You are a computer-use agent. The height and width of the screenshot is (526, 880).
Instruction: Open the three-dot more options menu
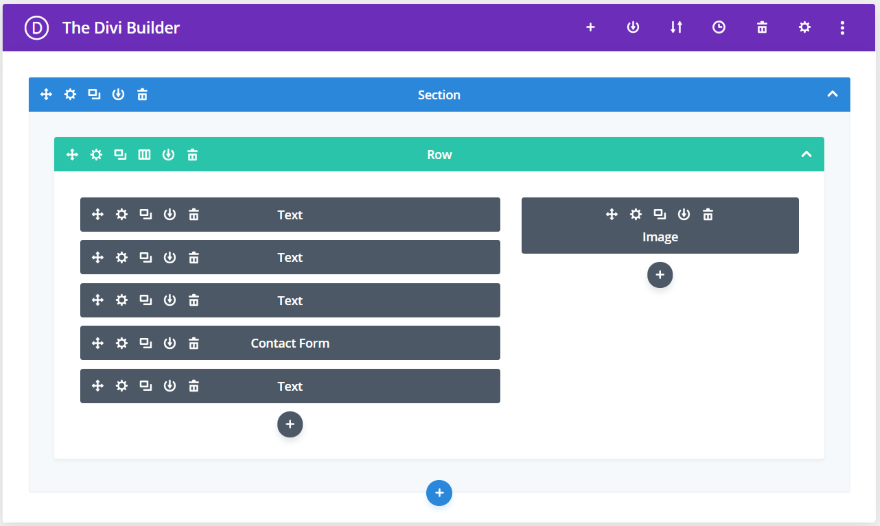[842, 28]
